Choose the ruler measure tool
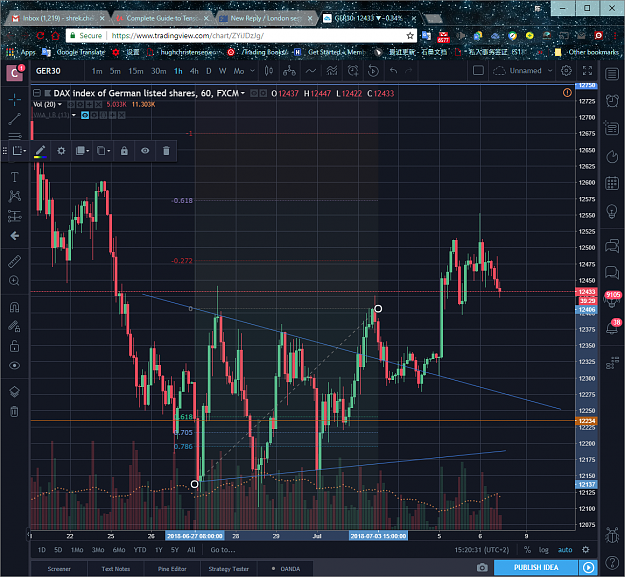Image resolution: width=625 pixels, height=577 pixels. tap(15, 262)
